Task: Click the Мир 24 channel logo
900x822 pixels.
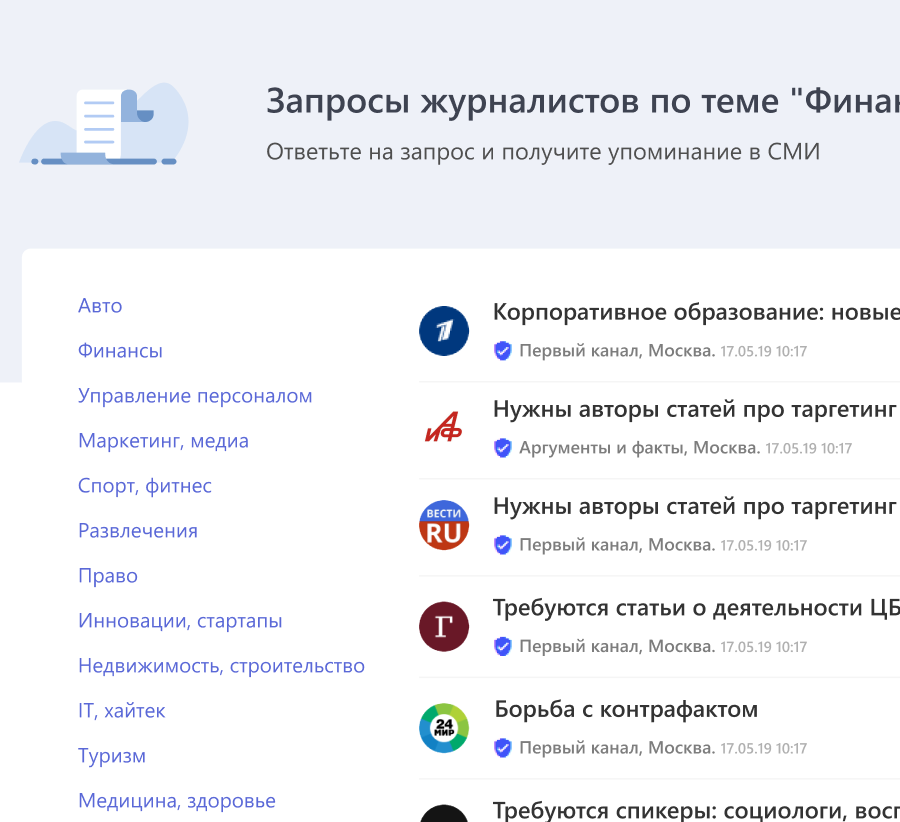Action: coord(444,728)
